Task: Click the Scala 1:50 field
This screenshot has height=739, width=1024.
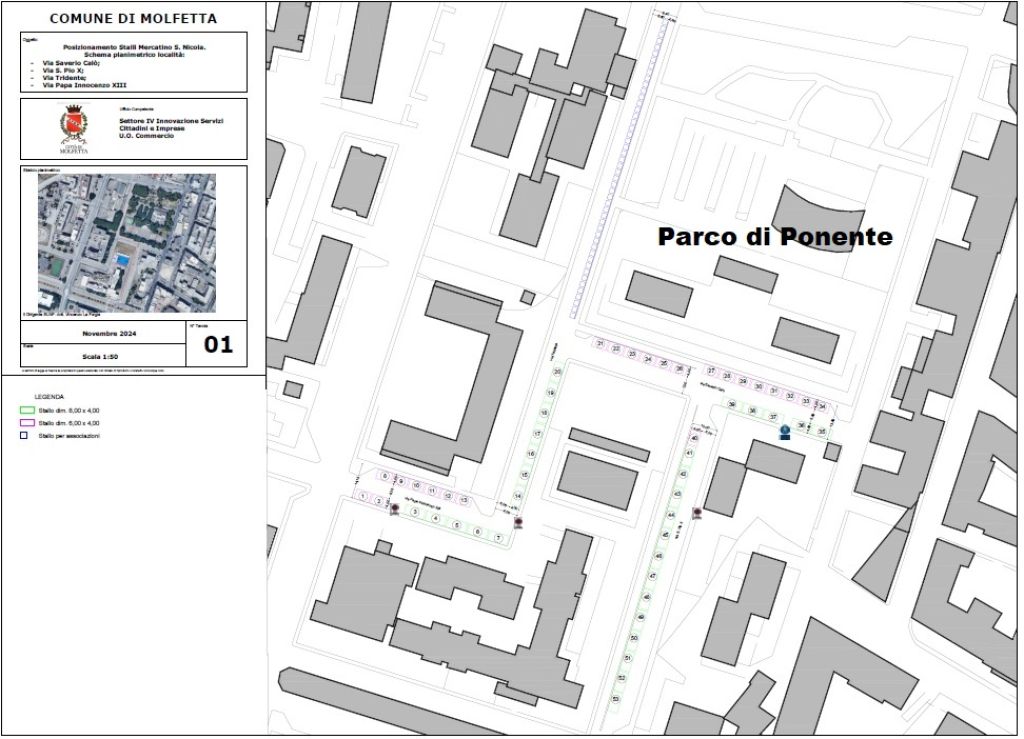Action: [100, 356]
